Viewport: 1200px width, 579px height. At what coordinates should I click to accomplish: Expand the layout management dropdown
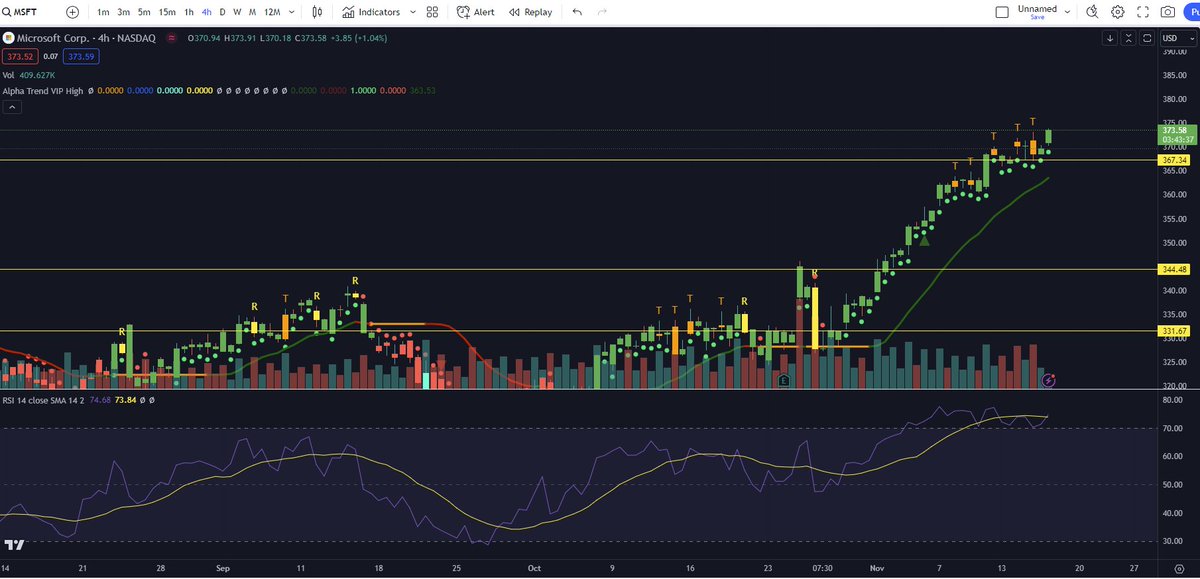tap(1068, 12)
